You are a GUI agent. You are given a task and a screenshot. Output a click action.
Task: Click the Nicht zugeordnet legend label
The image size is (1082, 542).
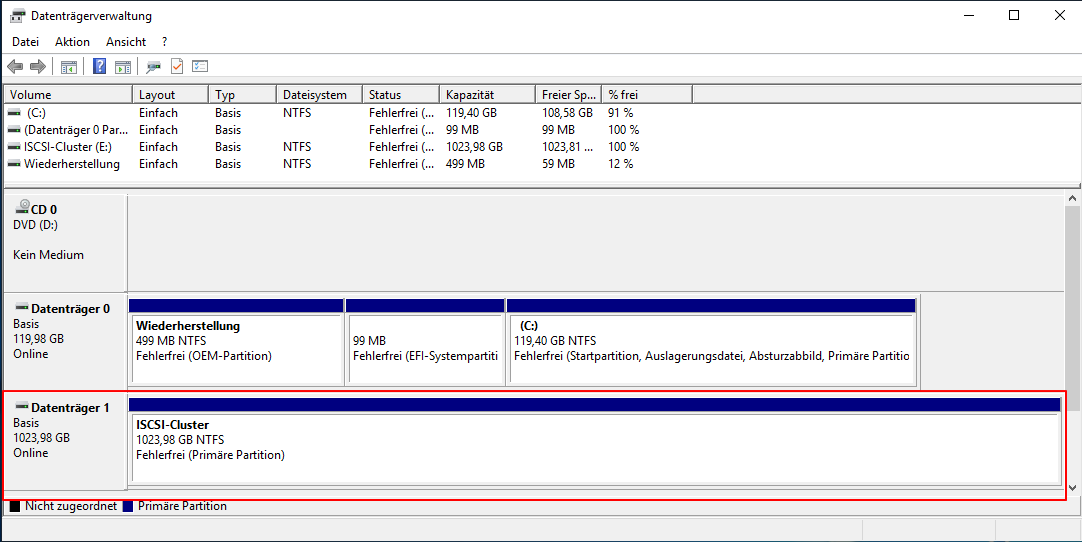coord(71,506)
